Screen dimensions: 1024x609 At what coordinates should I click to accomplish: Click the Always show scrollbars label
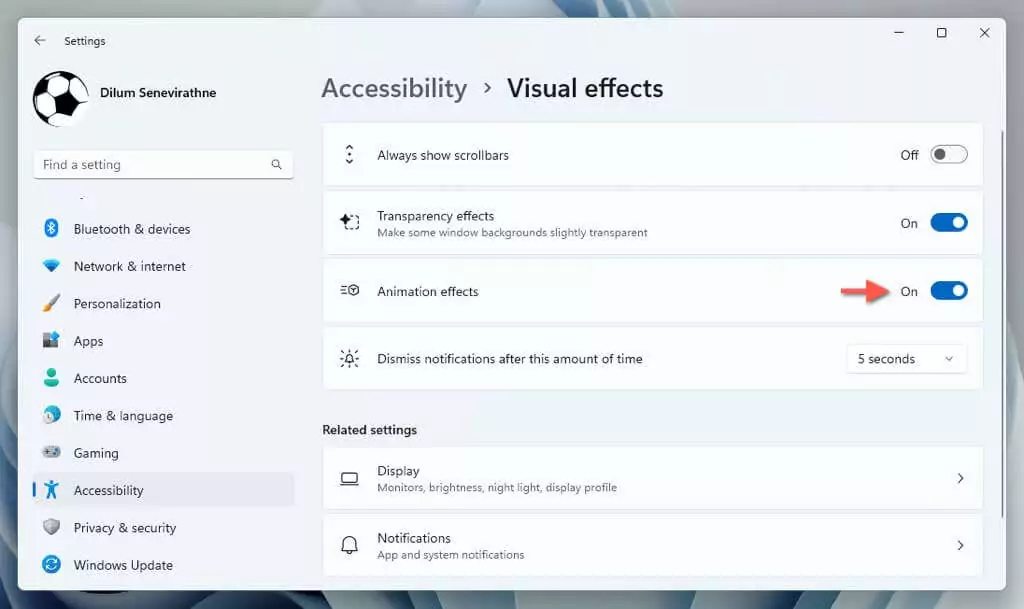(443, 155)
